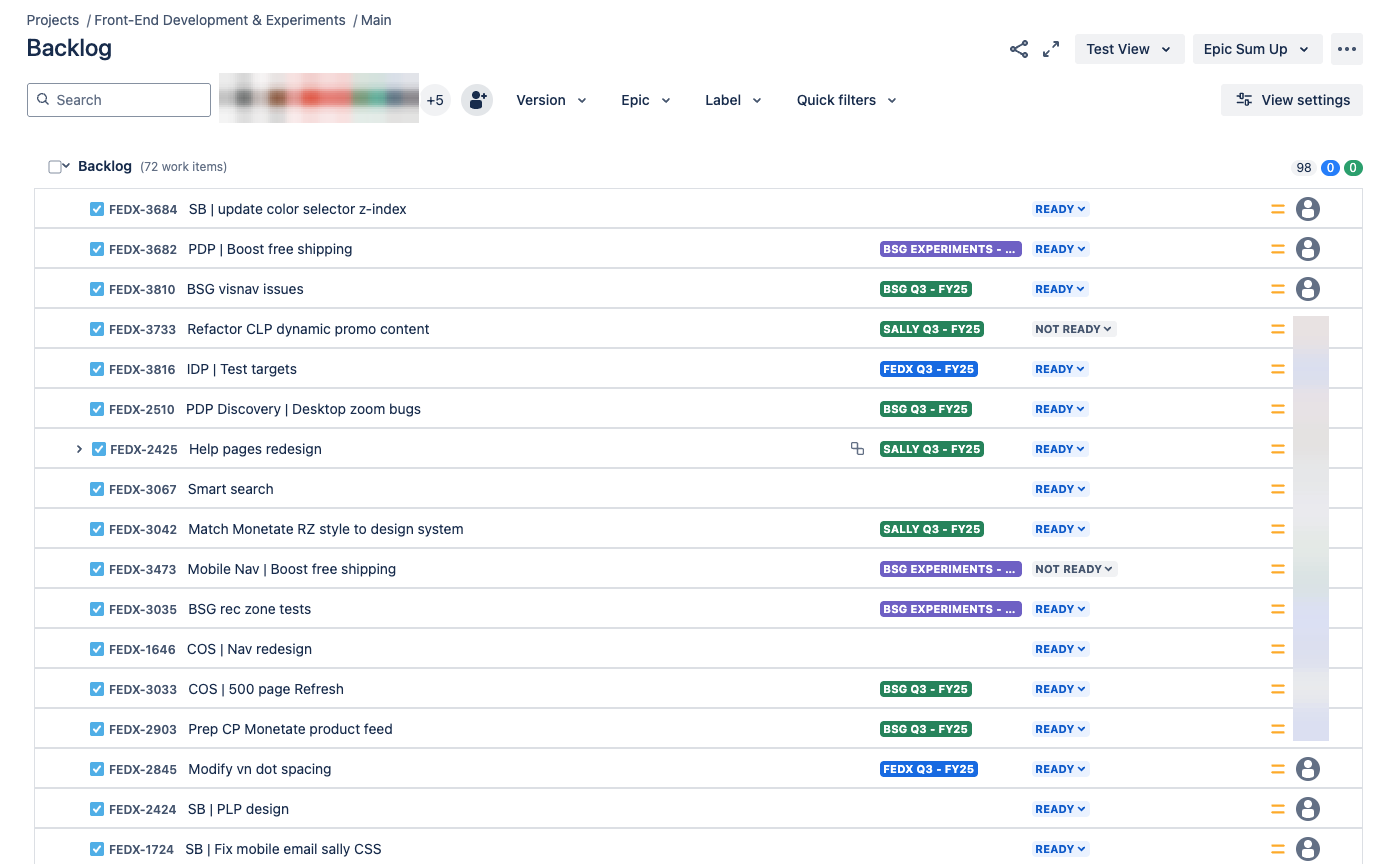This screenshot has width=1382, height=864.
Task: Open Front-End Development & Experiments breadcrumb
Action: click(x=220, y=20)
